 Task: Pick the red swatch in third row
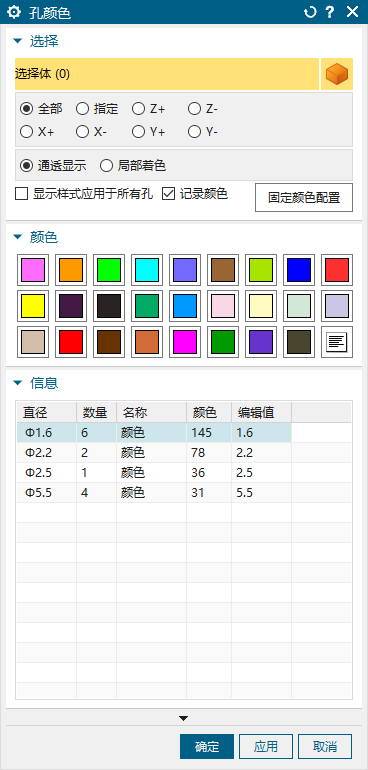tap(71, 342)
